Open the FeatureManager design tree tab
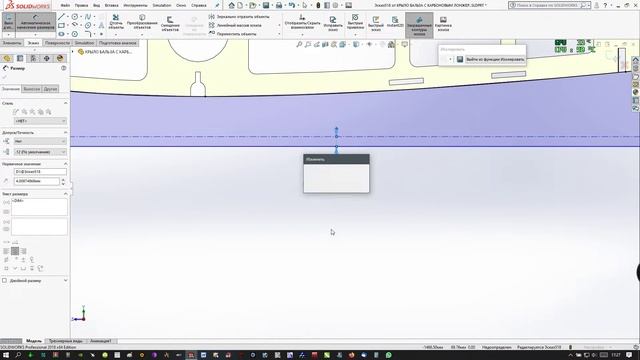The image size is (640, 360). (x=7, y=58)
